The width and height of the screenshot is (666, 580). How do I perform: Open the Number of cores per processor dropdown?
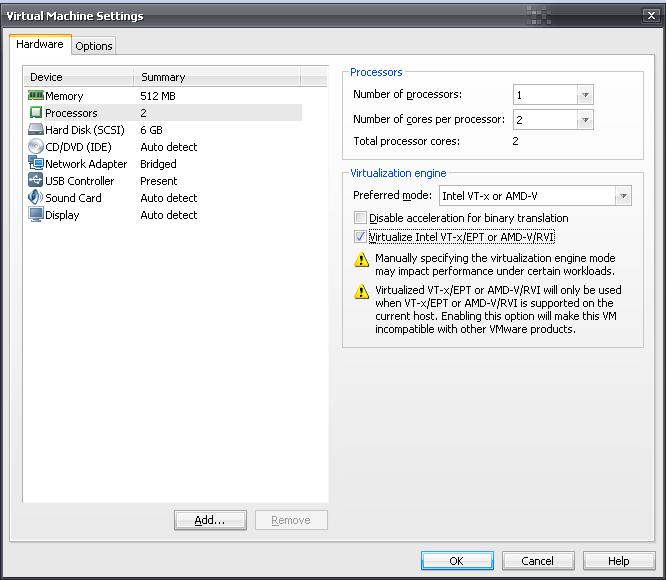(585, 120)
